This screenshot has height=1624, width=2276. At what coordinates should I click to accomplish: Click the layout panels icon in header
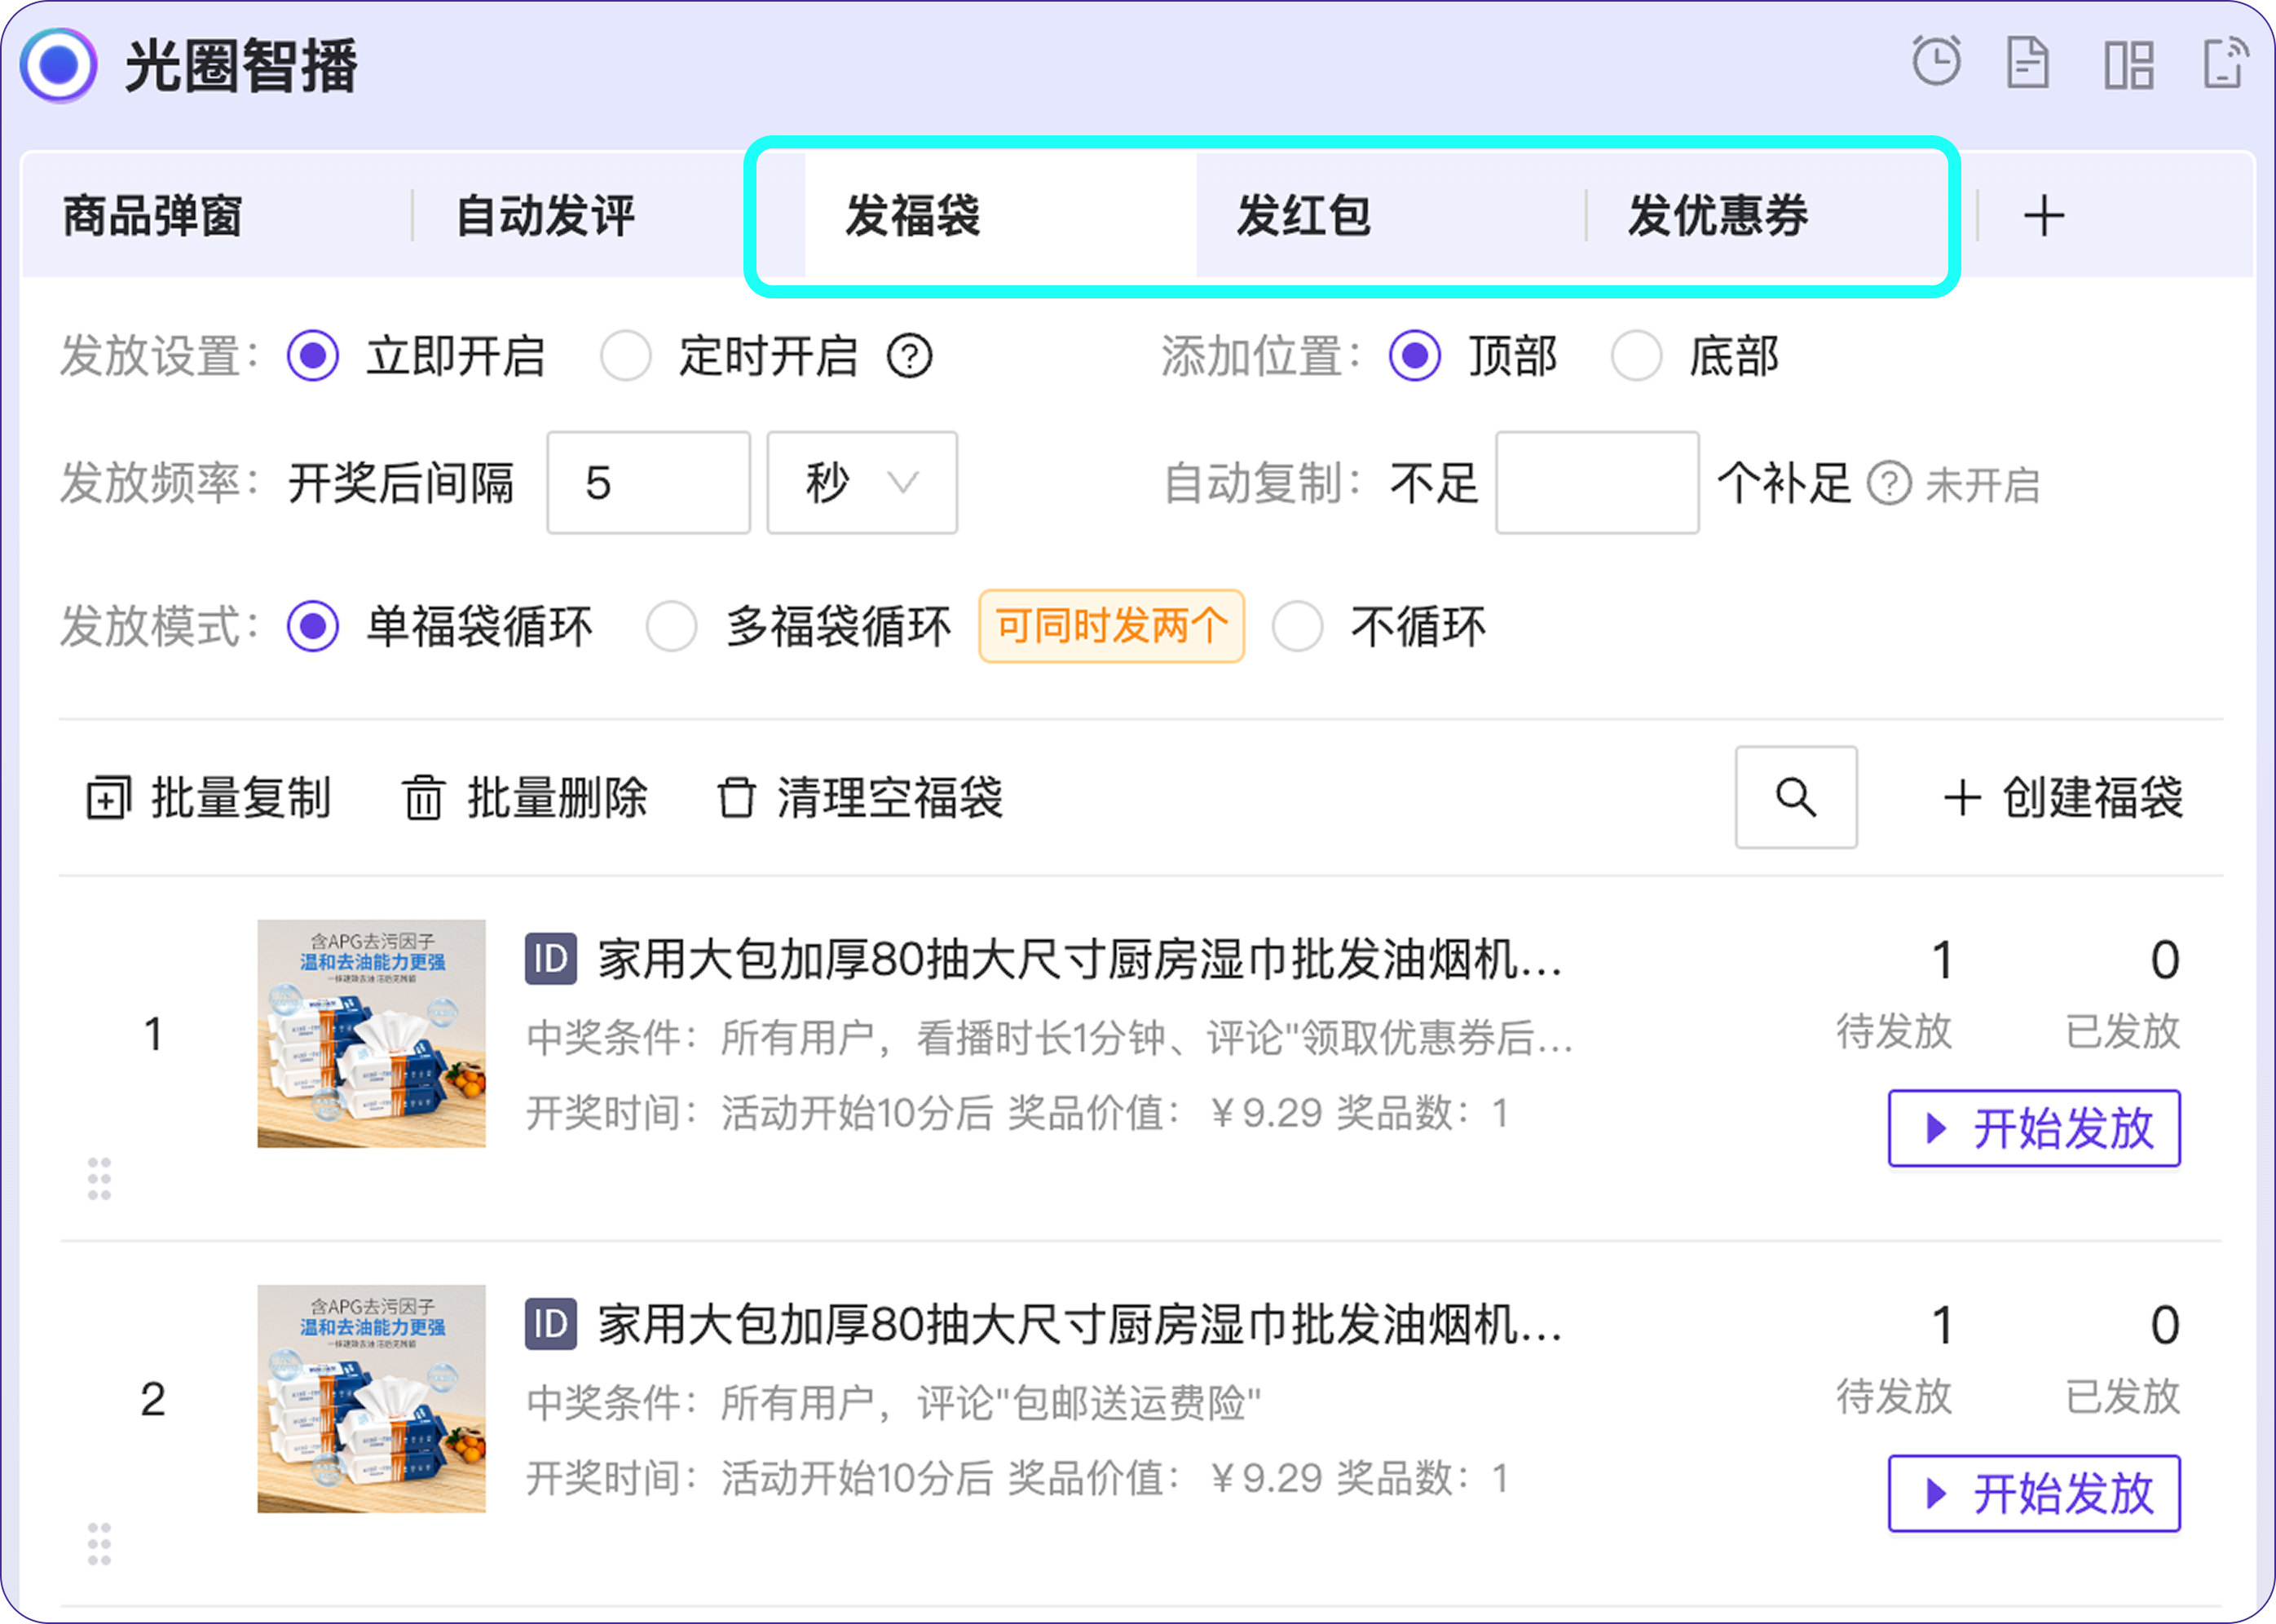[2128, 65]
